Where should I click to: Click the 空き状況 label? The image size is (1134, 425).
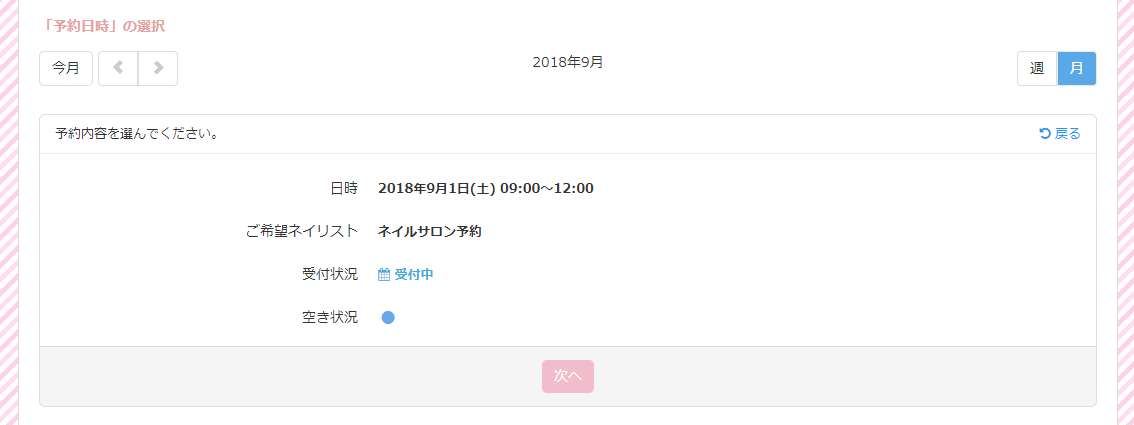point(330,318)
